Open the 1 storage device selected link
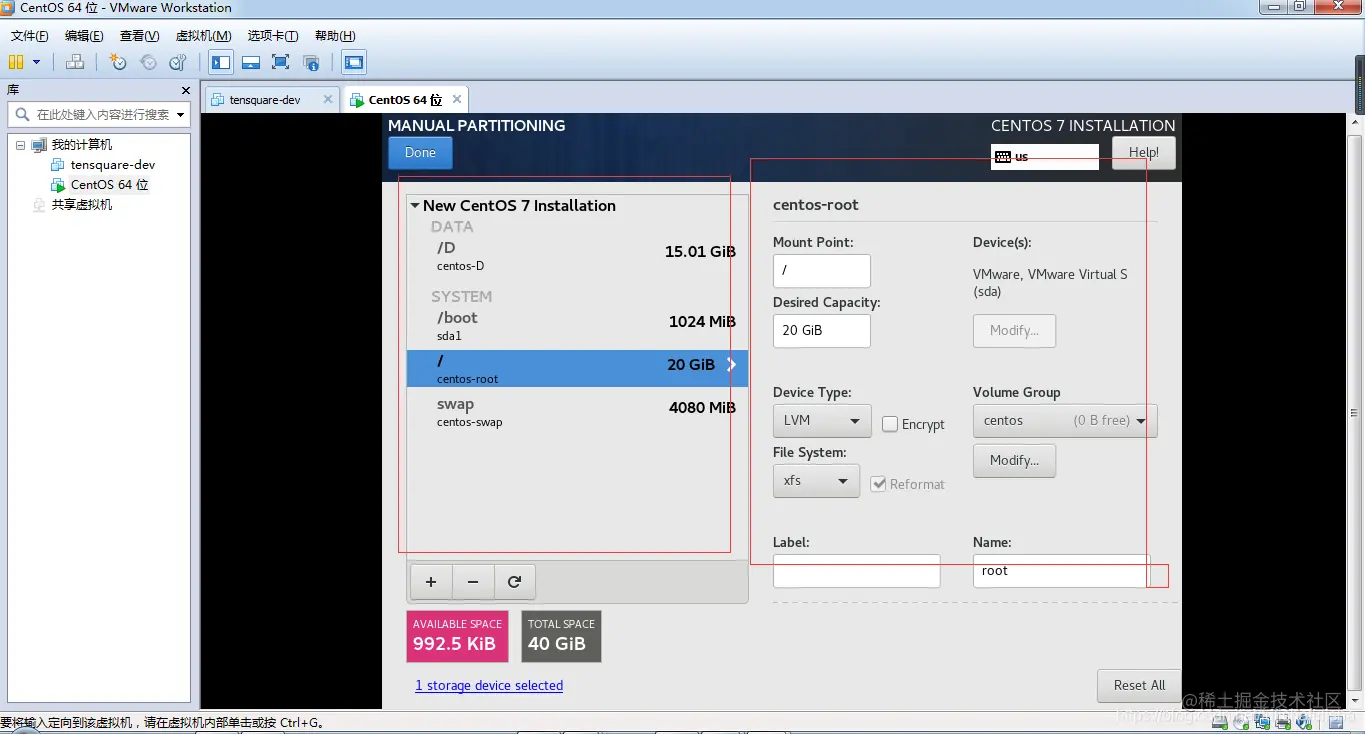This screenshot has height=734, width=1365. pyautogui.click(x=489, y=686)
